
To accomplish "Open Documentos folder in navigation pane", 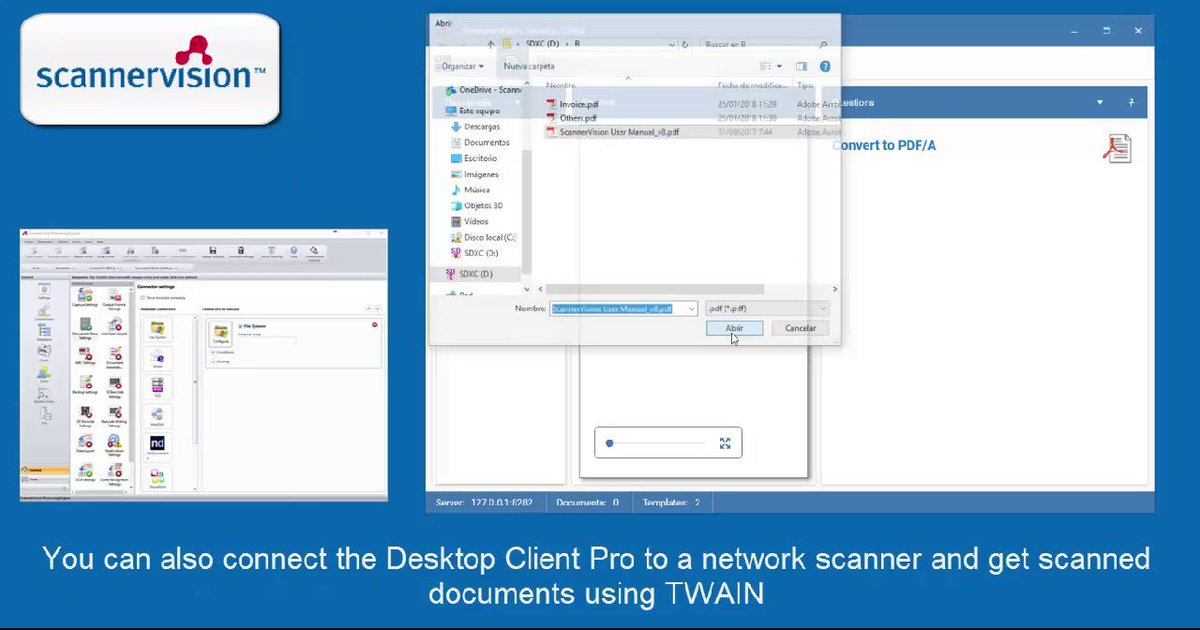I will pyautogui.click(x=478, y=142).
